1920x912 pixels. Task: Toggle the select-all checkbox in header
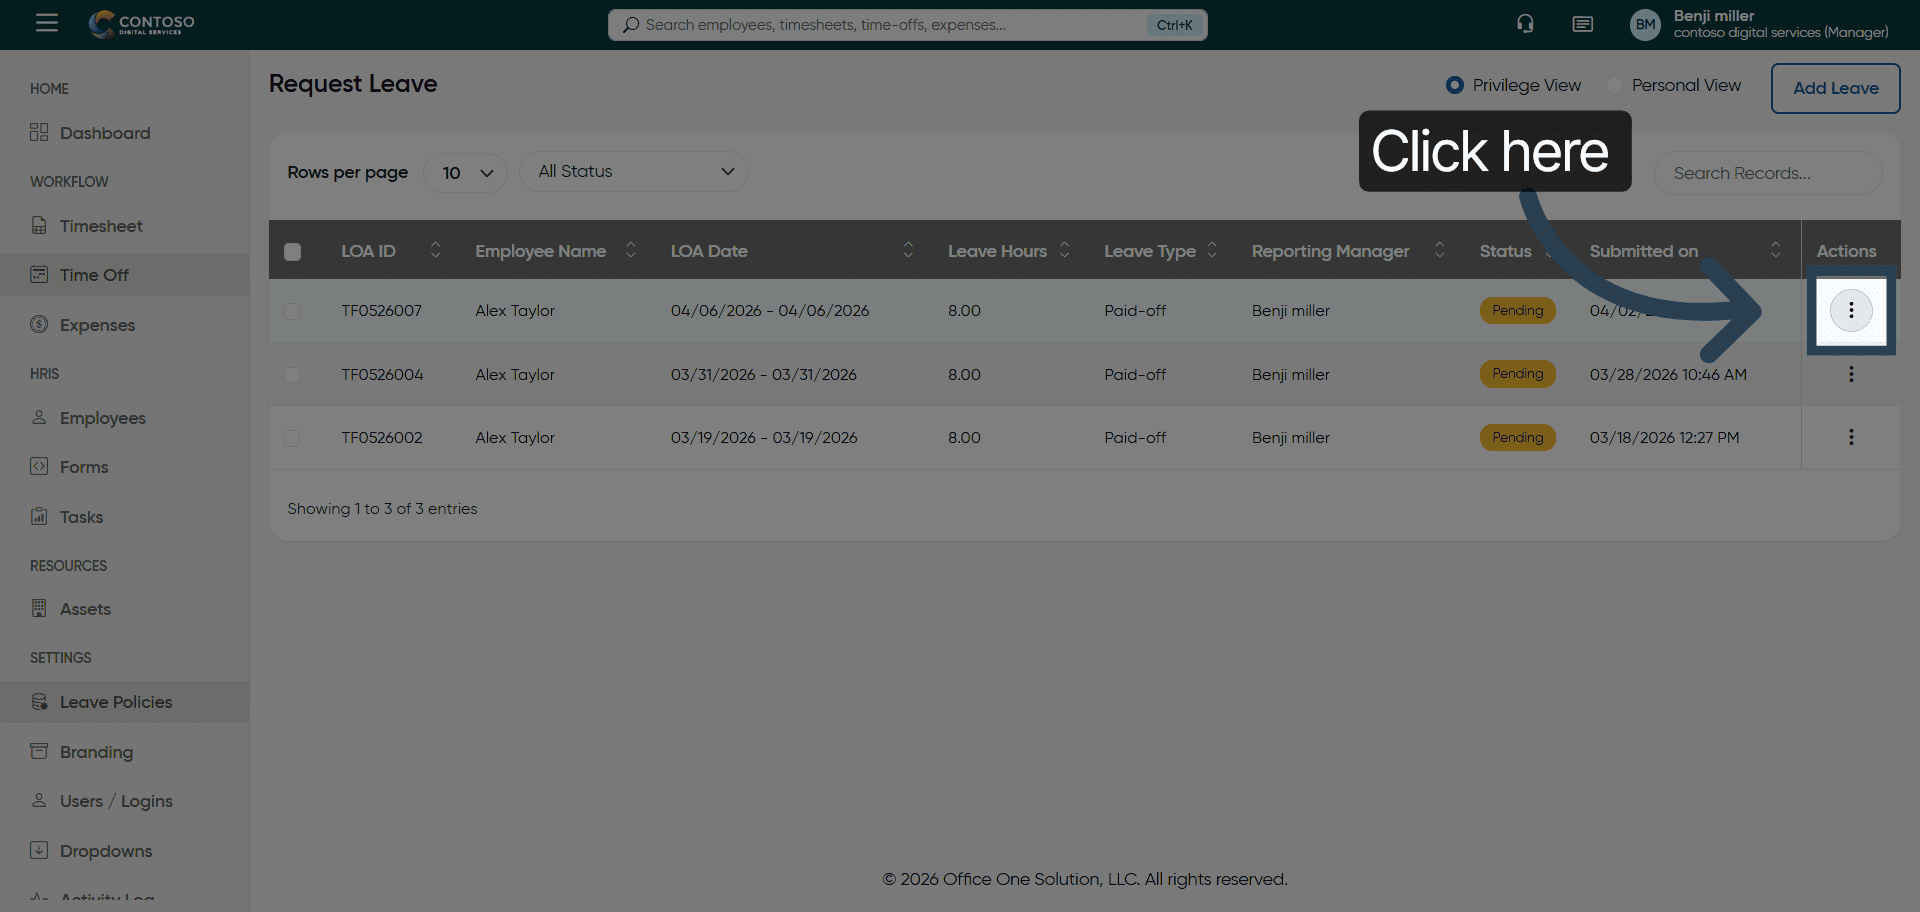(292, 252)
